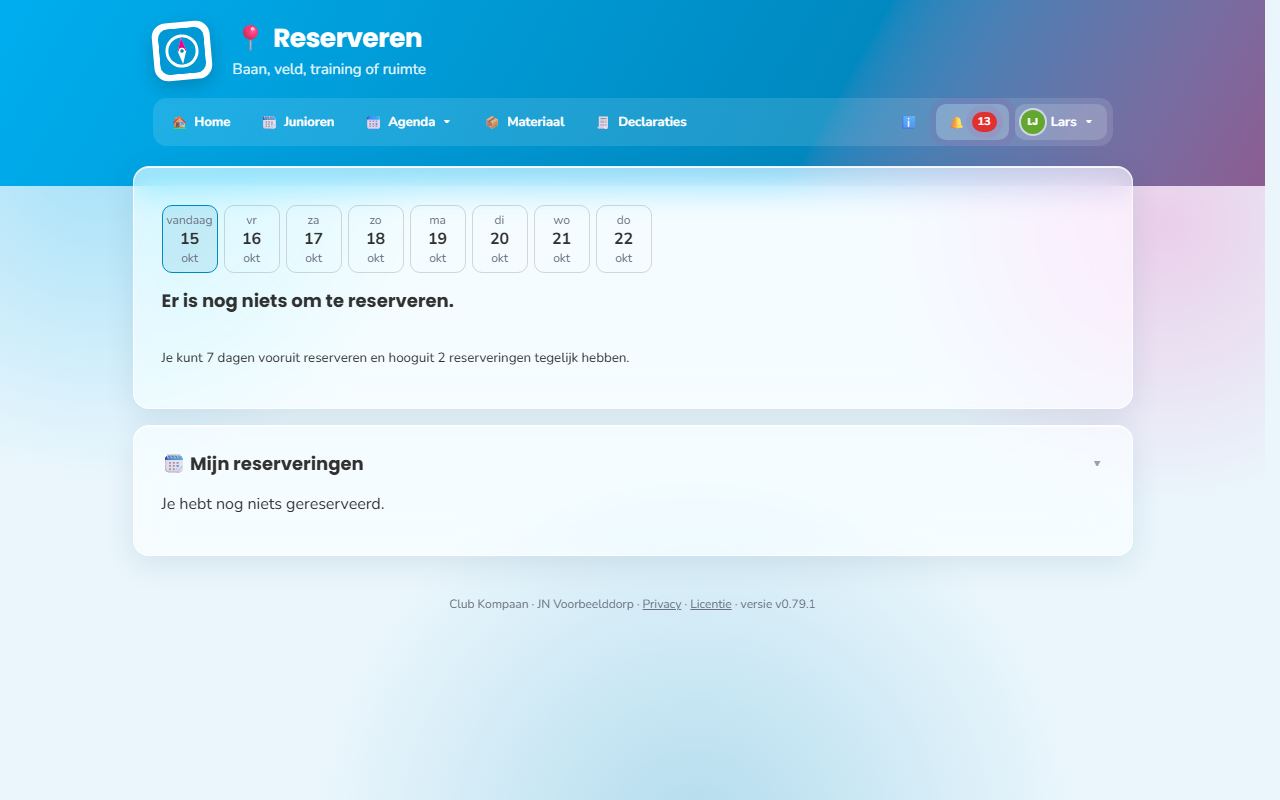Click the Materiaal box icon
1280x800 pixels.
tap(492, 122)
